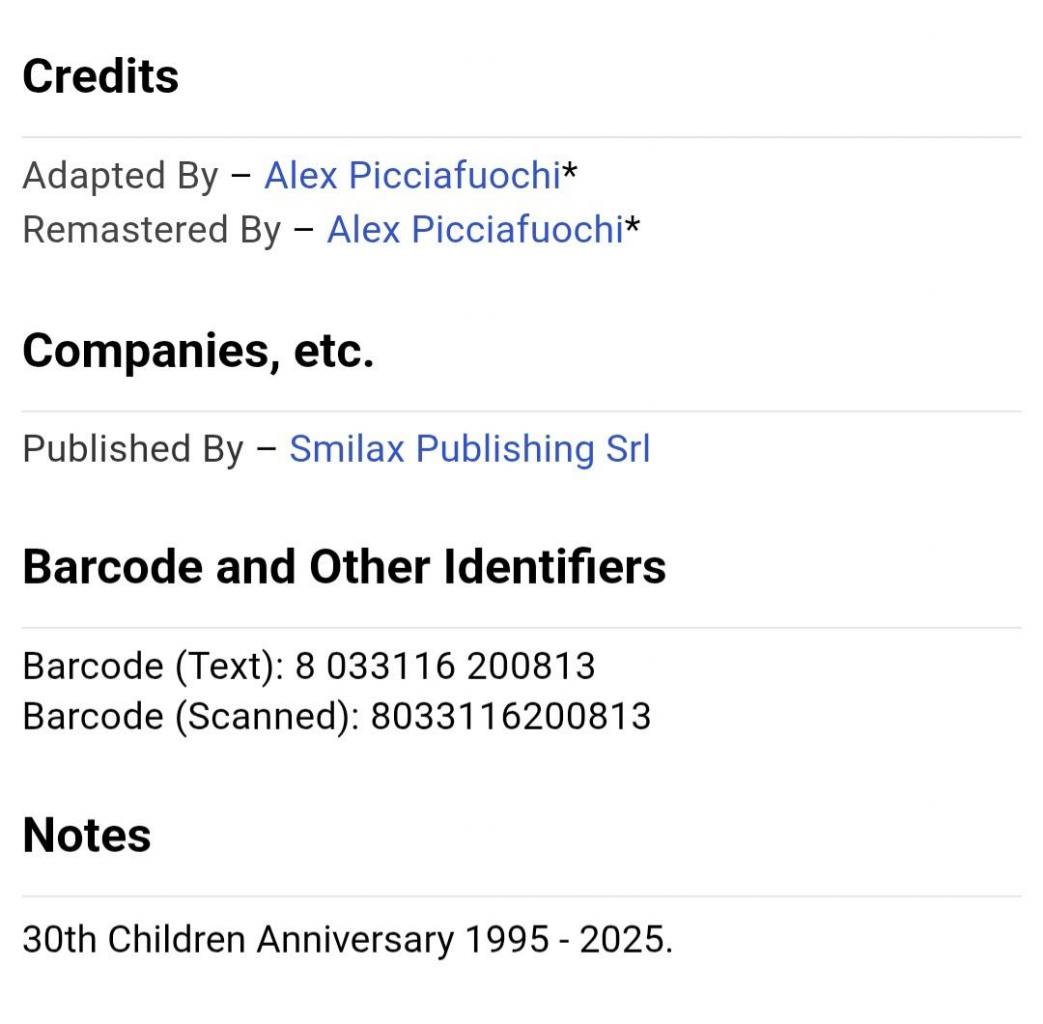Click the asterisk after the Remastered By name

pyautogui.click(x=632, y=226)
